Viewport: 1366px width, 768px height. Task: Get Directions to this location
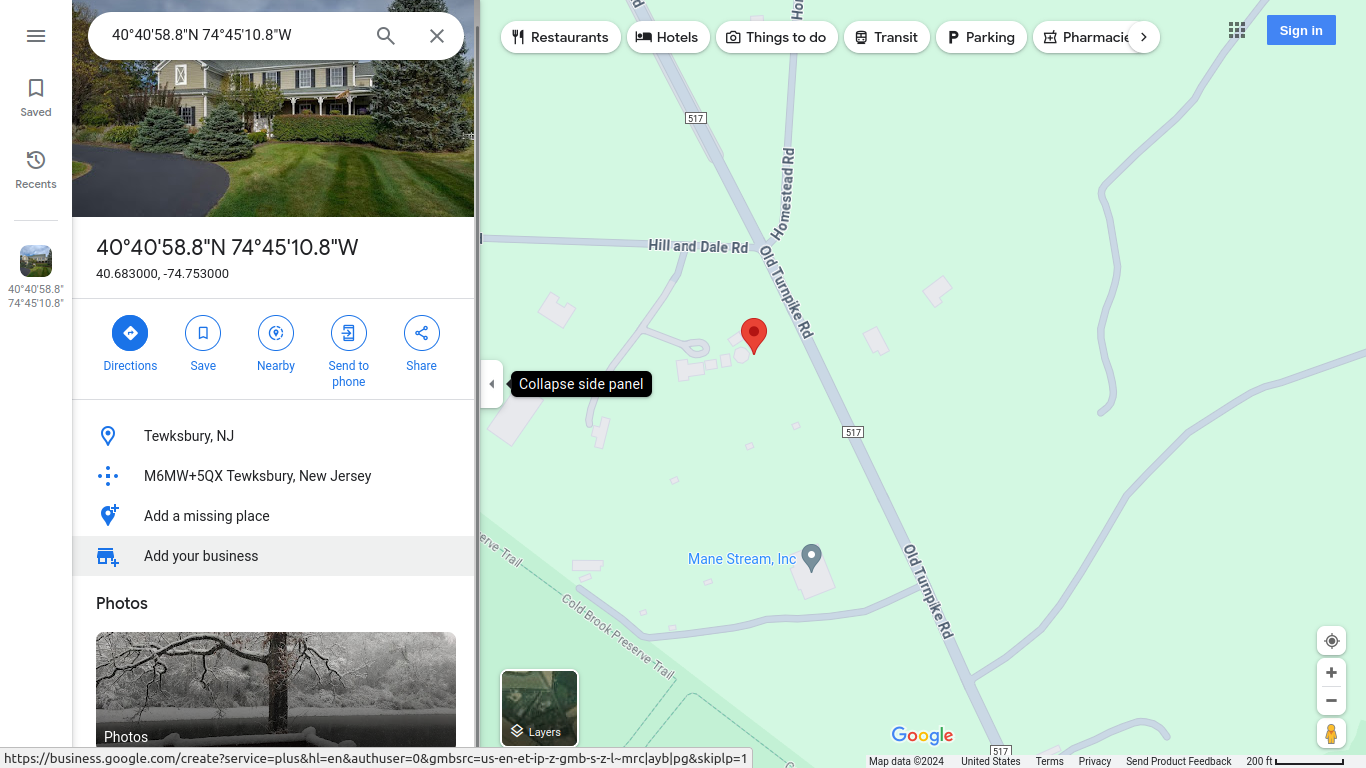click(130, 344)
